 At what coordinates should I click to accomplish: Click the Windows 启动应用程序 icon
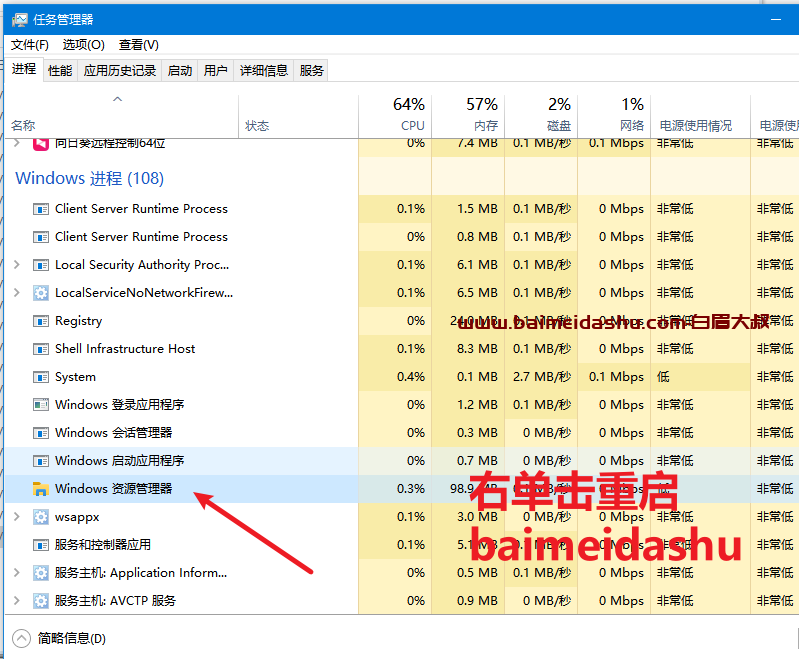pyautogui.click(x=41, y=461)
